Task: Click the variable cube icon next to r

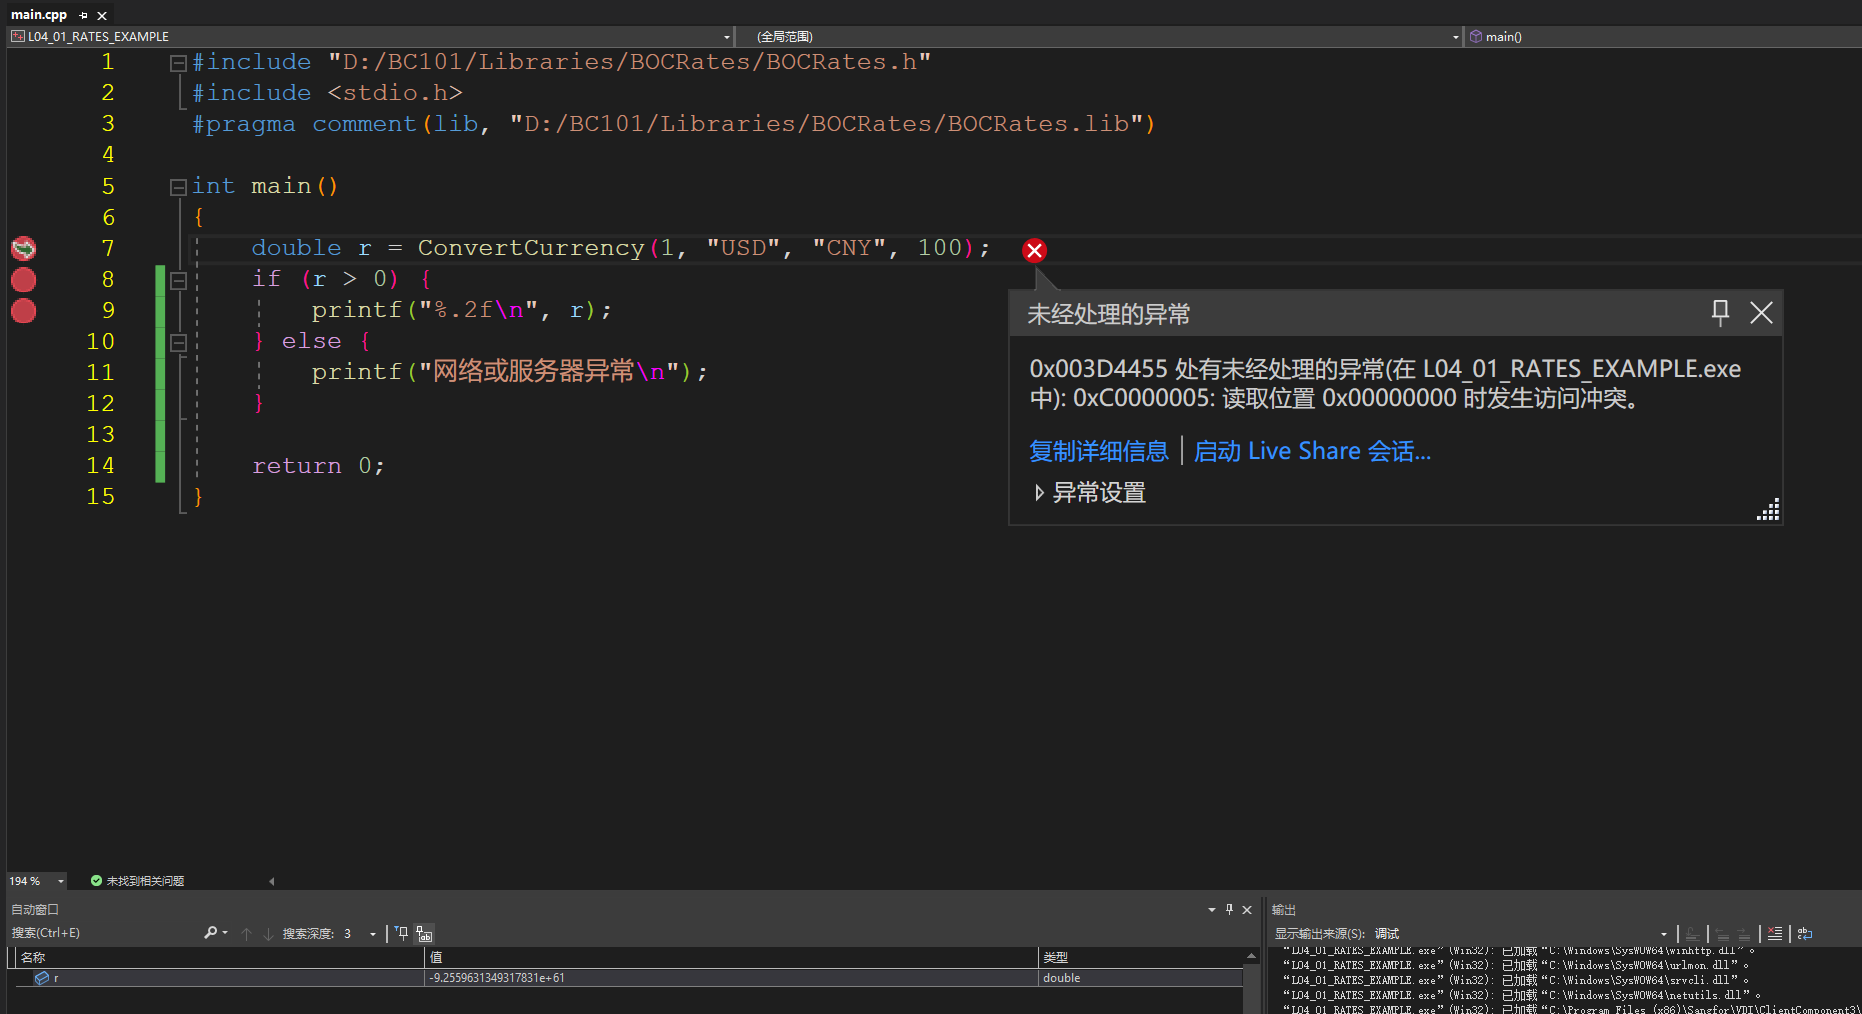Action: (41, 978)
